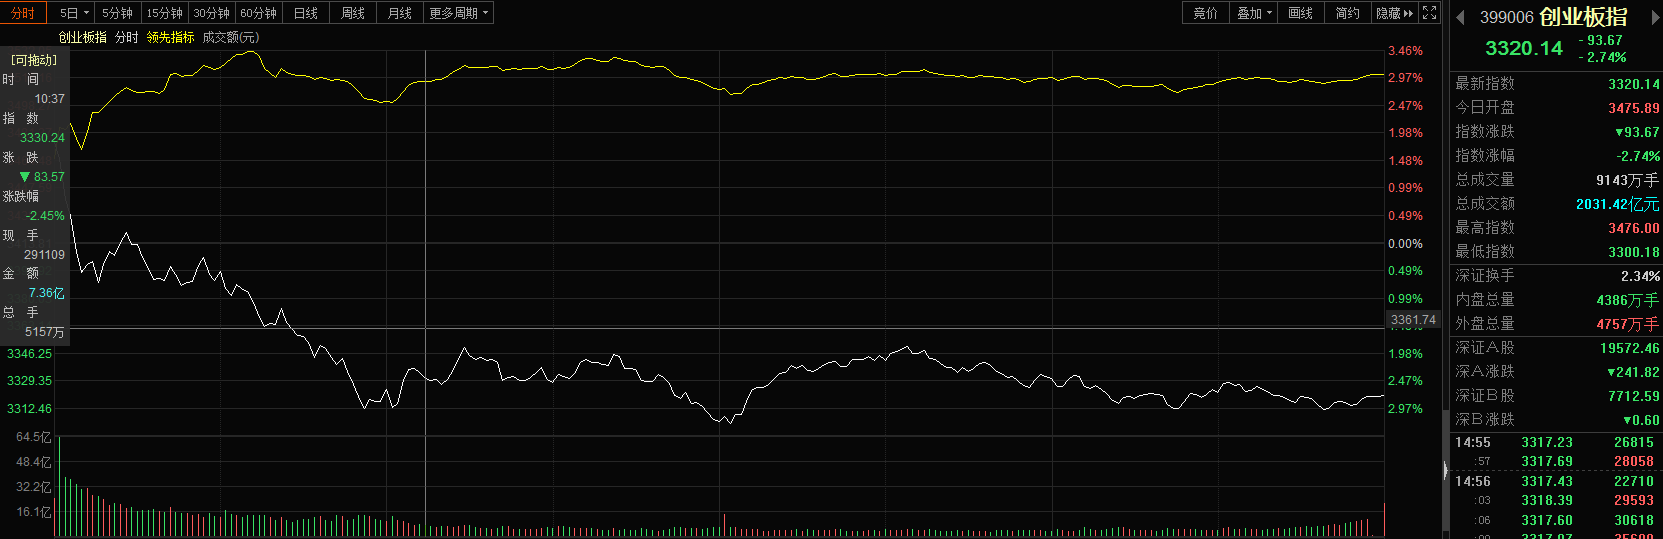Switch to the 月线 monthly chart tab

pos(399,13)
